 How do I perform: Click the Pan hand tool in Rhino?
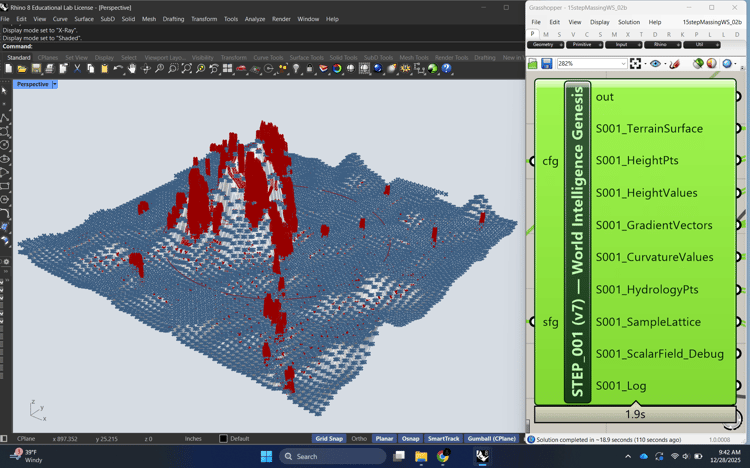point(132,69)
